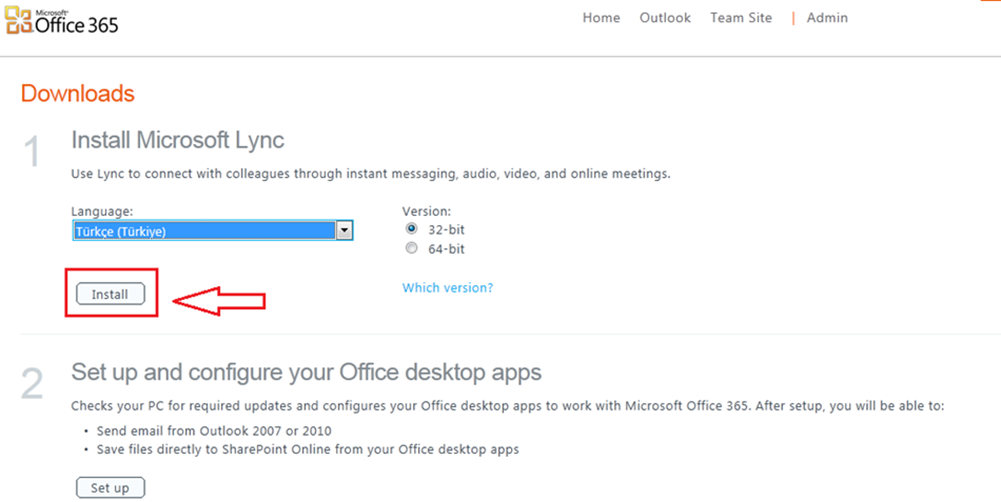Select the 64-bit version radio button
1001x502 pixels.
(x=411, y=248)
